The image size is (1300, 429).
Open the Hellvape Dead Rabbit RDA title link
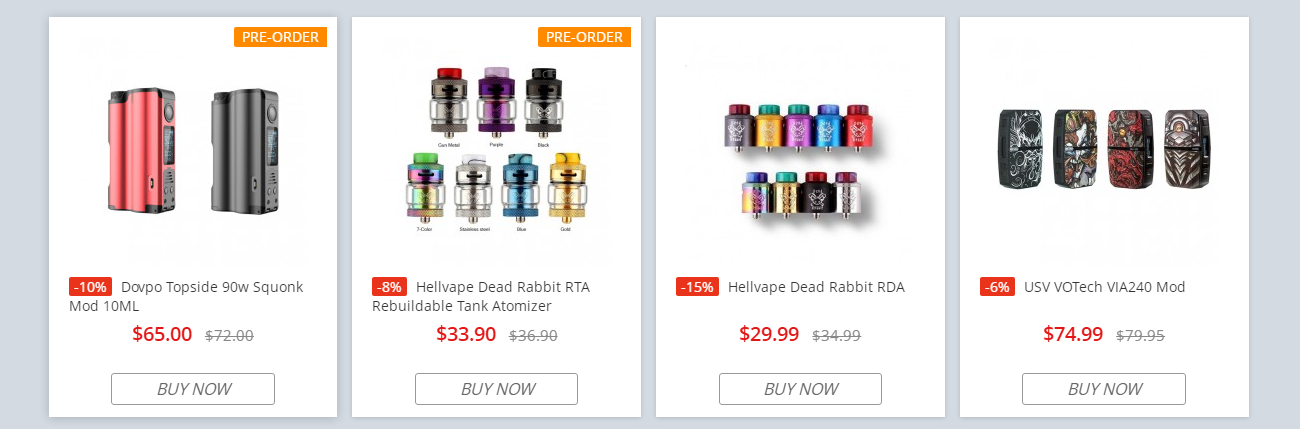[x=816, y=287]
